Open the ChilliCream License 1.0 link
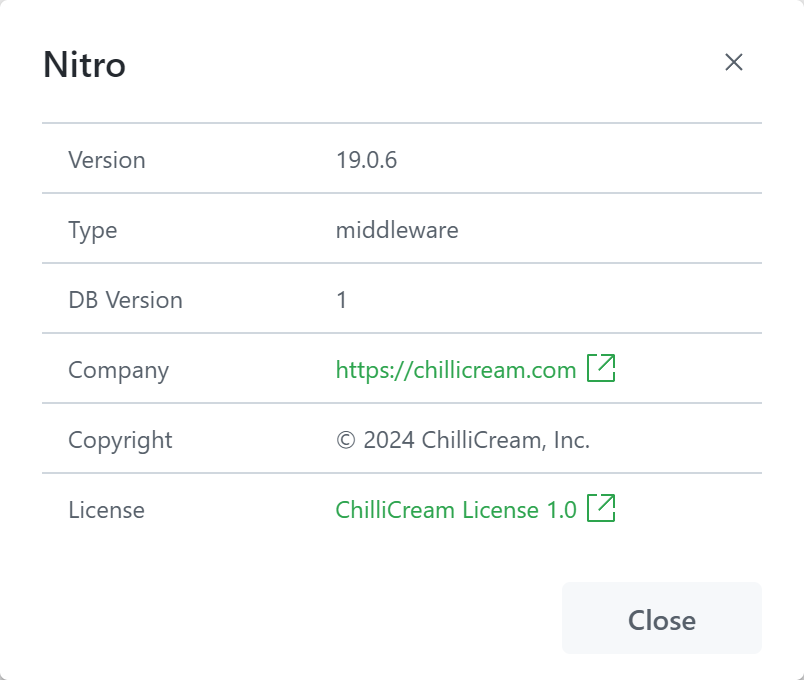 click(x=456, y=510)
